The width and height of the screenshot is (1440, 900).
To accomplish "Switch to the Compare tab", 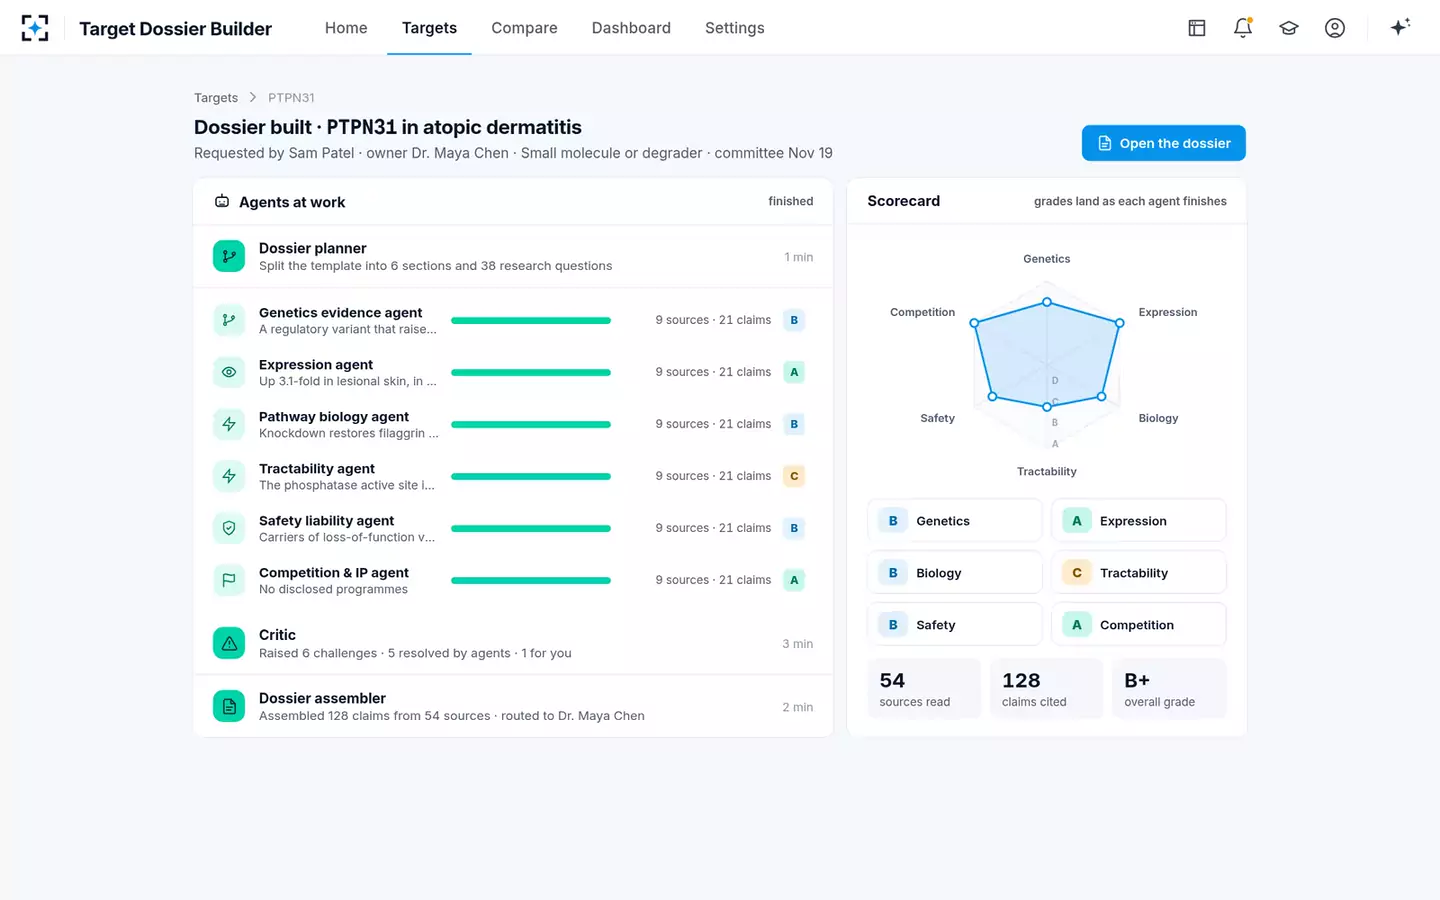I will point(524,28).
